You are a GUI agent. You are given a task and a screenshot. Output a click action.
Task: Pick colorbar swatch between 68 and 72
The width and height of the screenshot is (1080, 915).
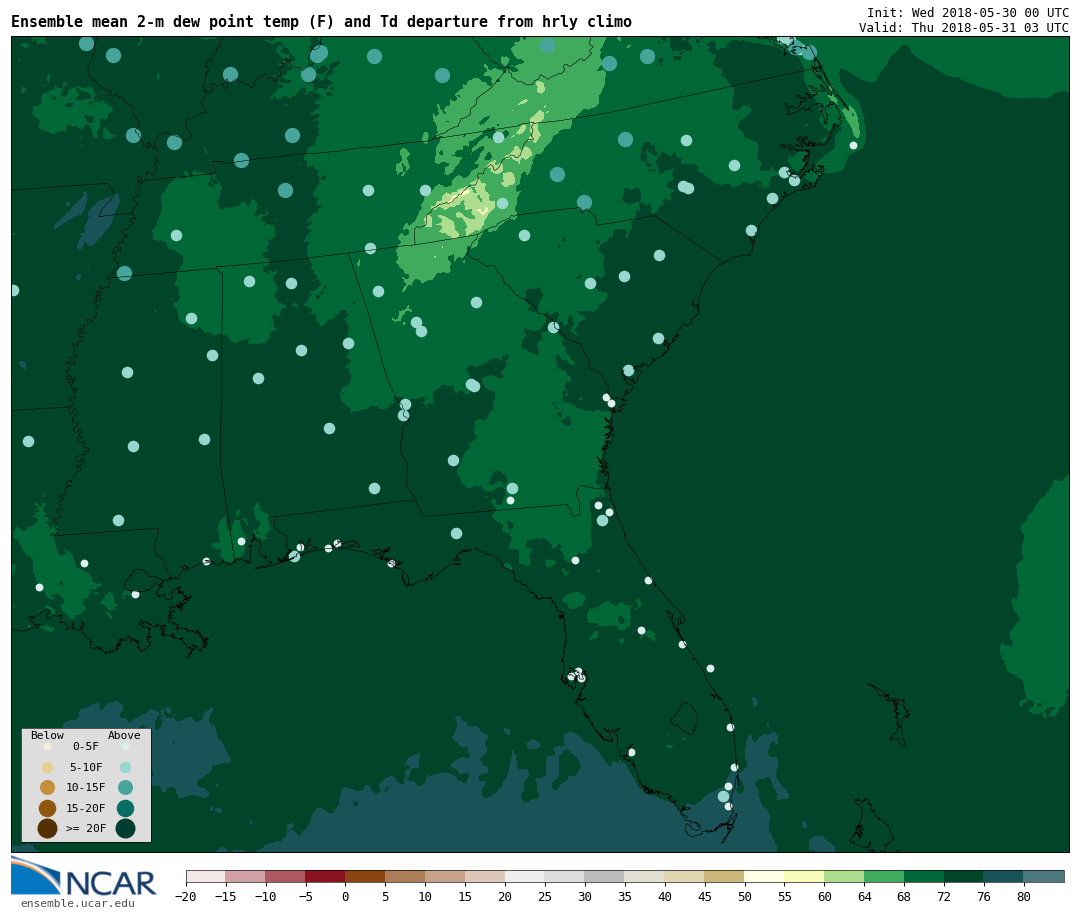point(924,876)
